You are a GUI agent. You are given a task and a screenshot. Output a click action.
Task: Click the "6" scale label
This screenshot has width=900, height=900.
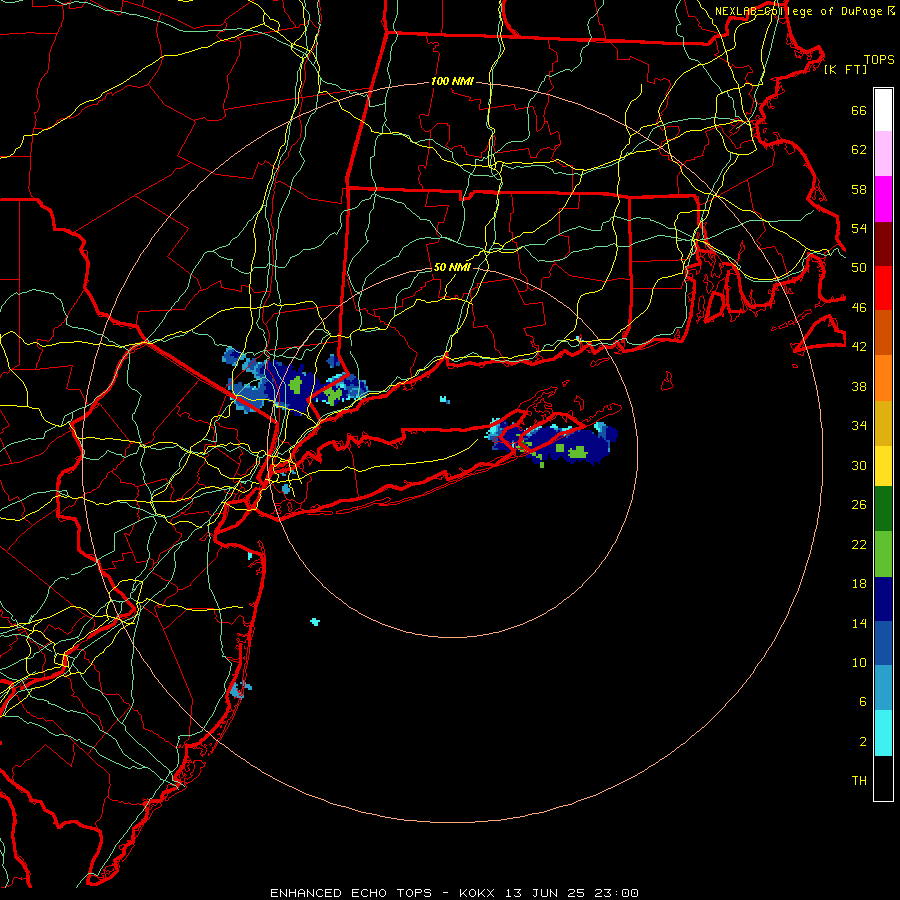tap(863, 702)
